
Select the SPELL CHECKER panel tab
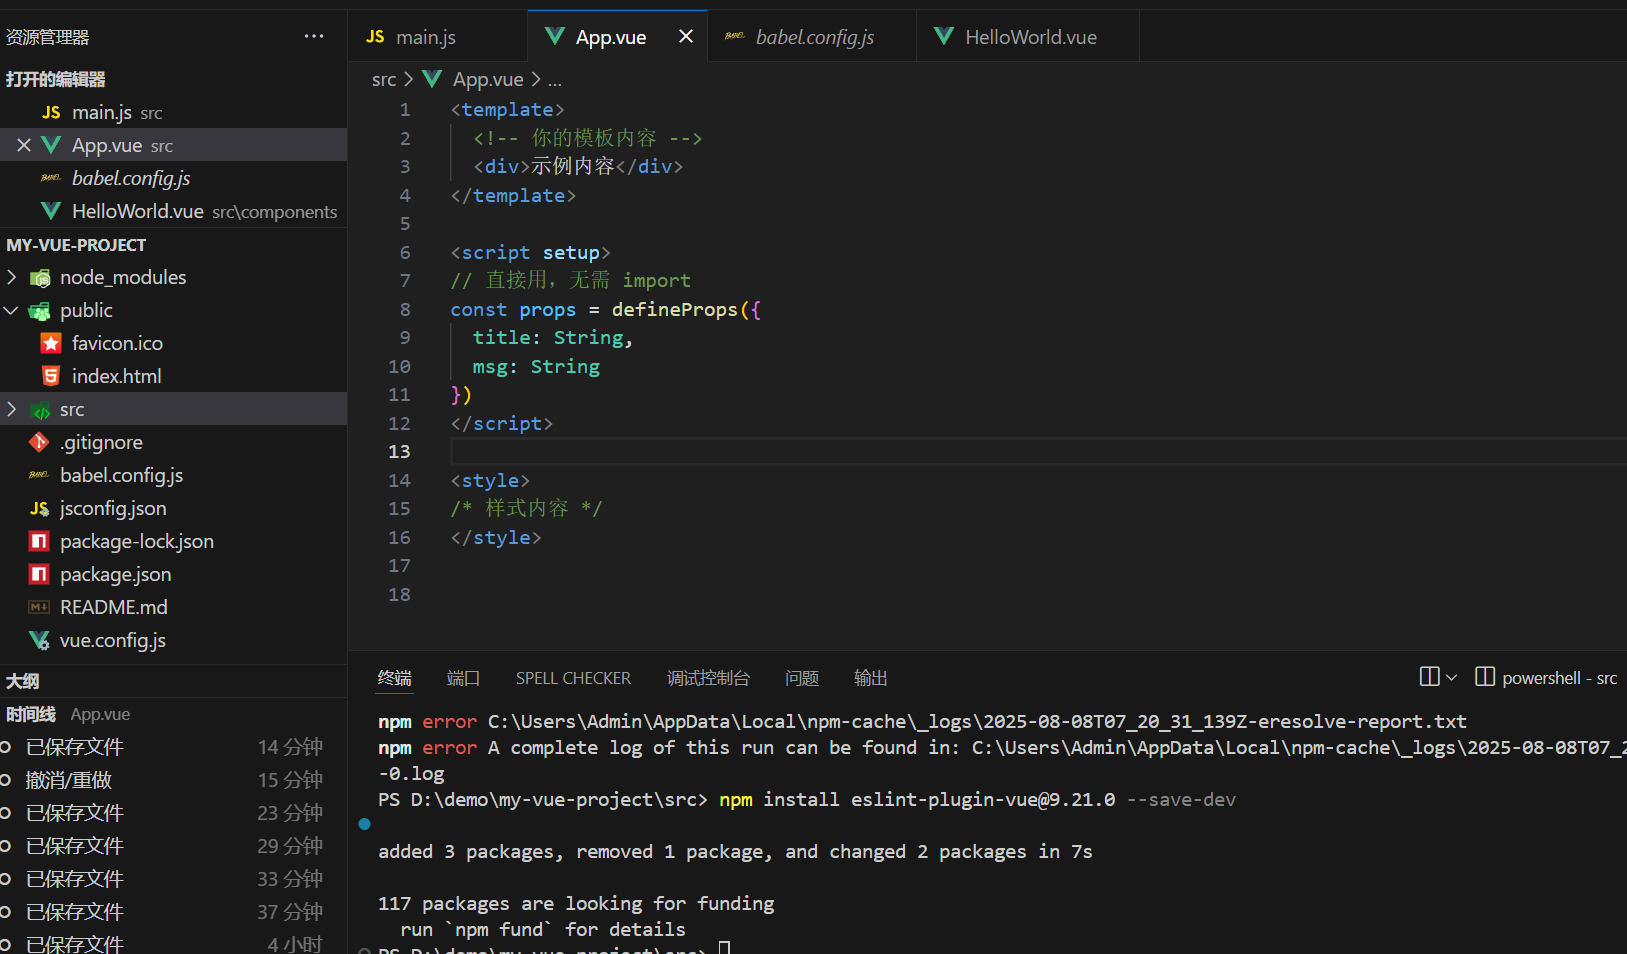coord(573,678)
